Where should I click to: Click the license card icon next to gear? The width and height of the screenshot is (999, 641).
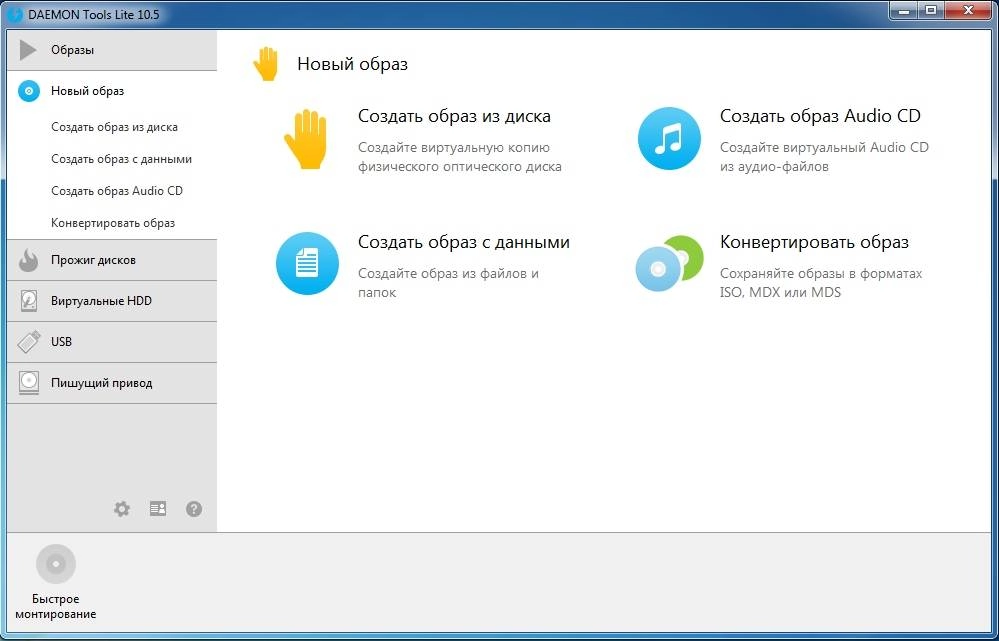(x=158, y=508)
